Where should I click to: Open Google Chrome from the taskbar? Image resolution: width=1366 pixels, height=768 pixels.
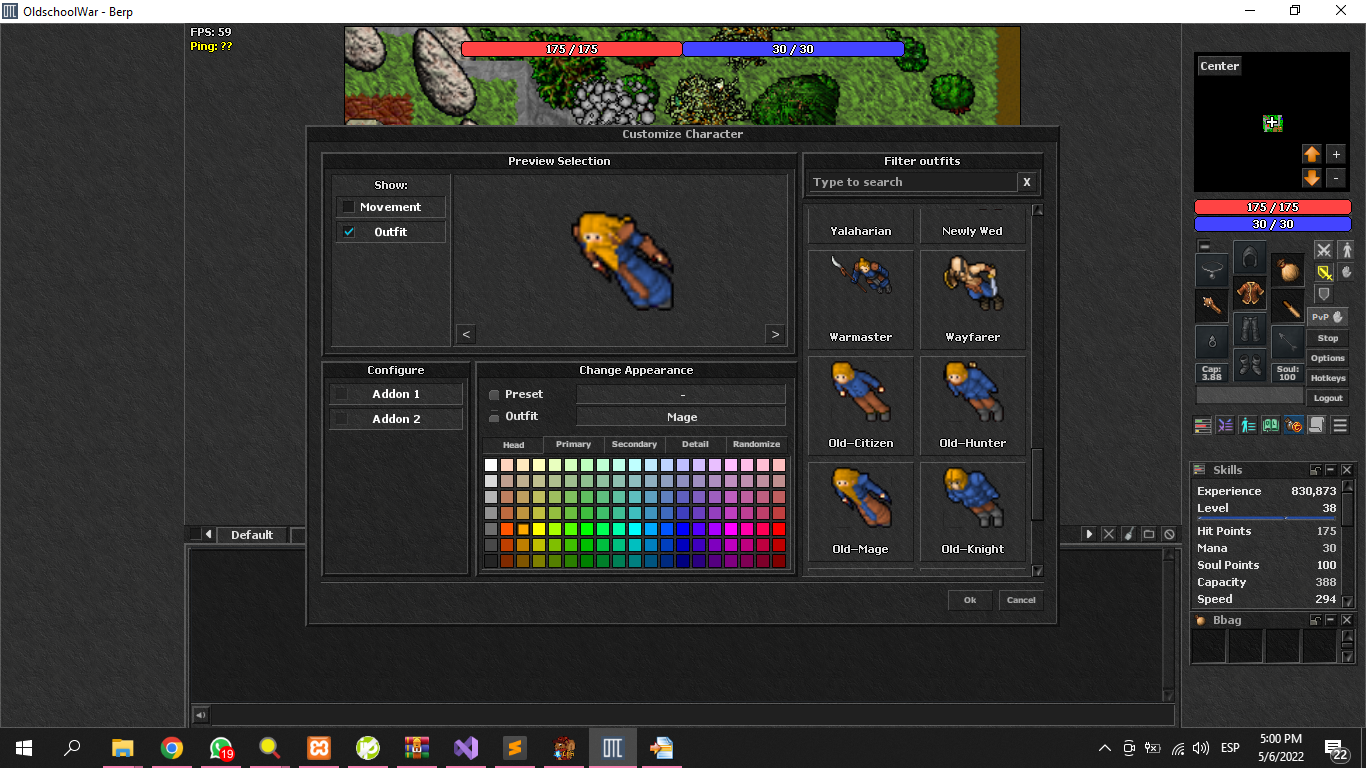(x=171, y=747)
